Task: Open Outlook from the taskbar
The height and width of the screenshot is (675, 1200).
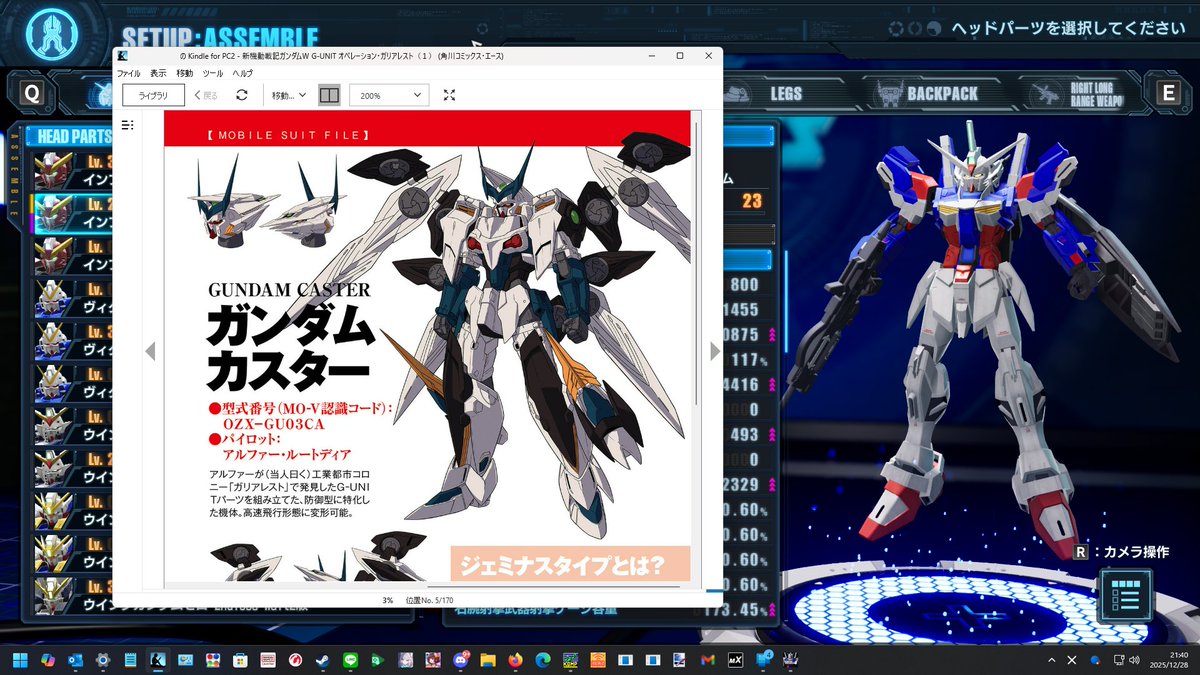Action: (76, 660)
